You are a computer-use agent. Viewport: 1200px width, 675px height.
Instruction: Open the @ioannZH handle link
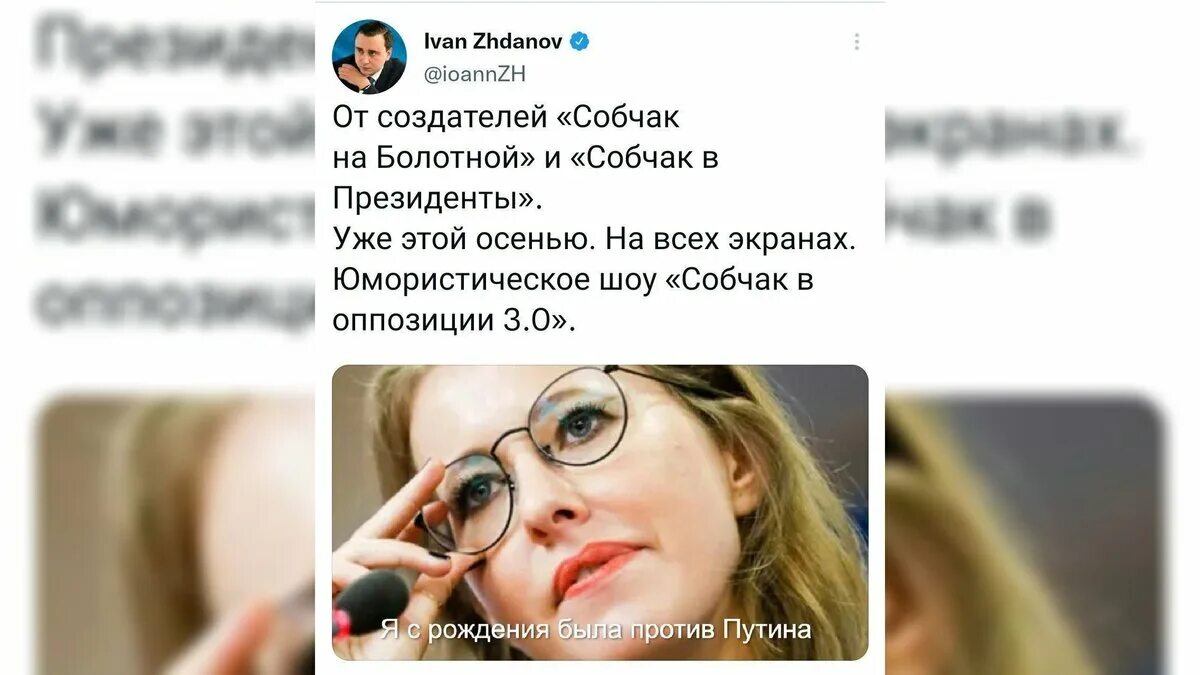[x=475, y=74]
